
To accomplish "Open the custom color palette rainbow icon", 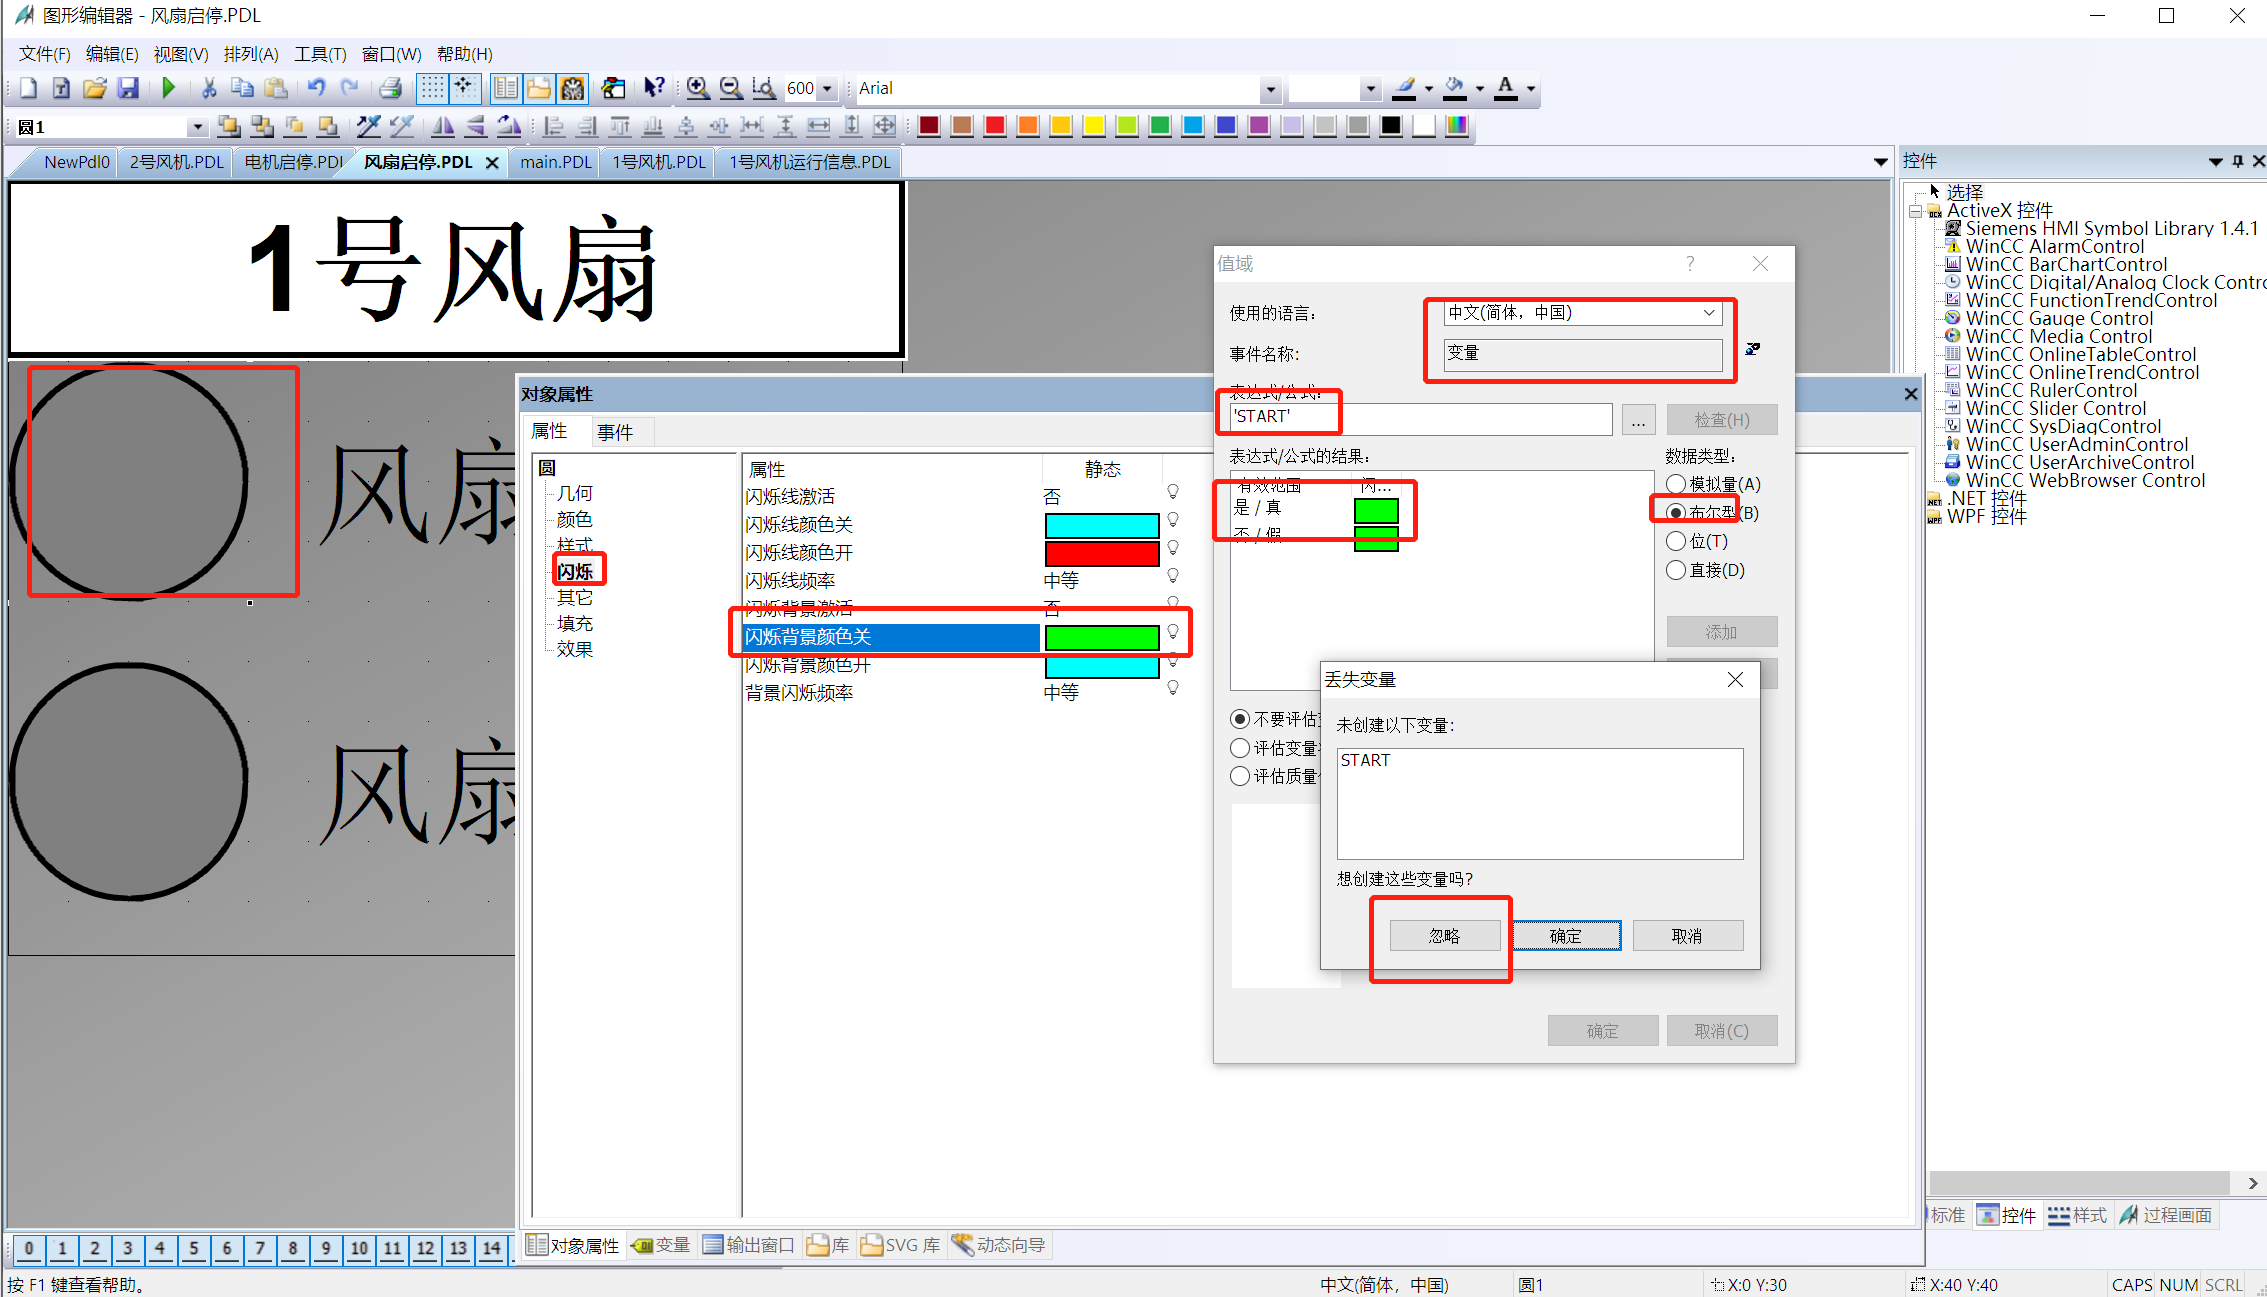I will (x=1457, y=126).
